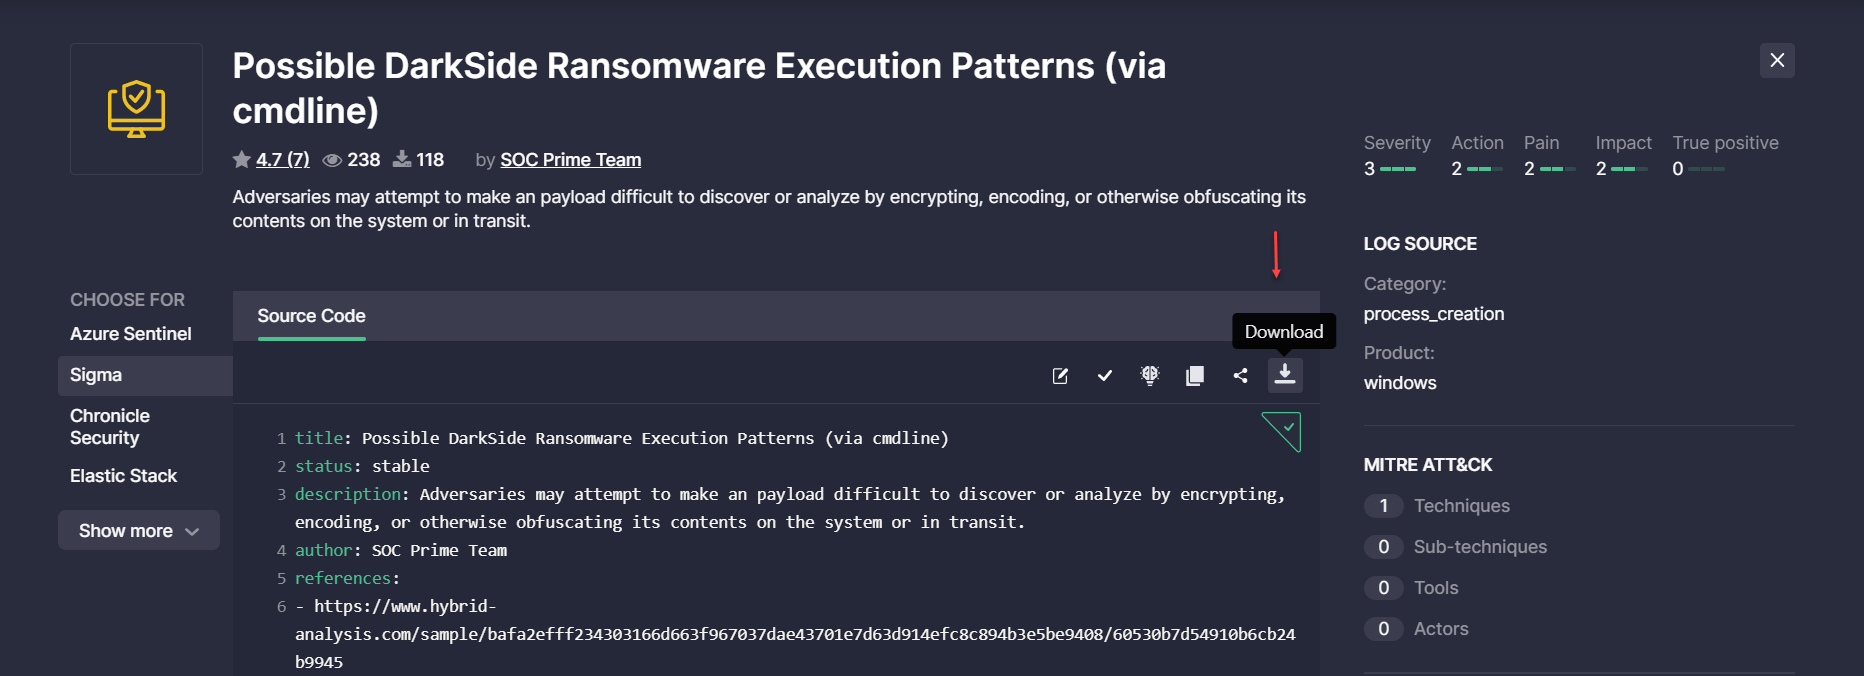This screenshot has height=676, width=1864.
Task: Click the shield monitor rule logo
Action: click(x=136, y=109)
